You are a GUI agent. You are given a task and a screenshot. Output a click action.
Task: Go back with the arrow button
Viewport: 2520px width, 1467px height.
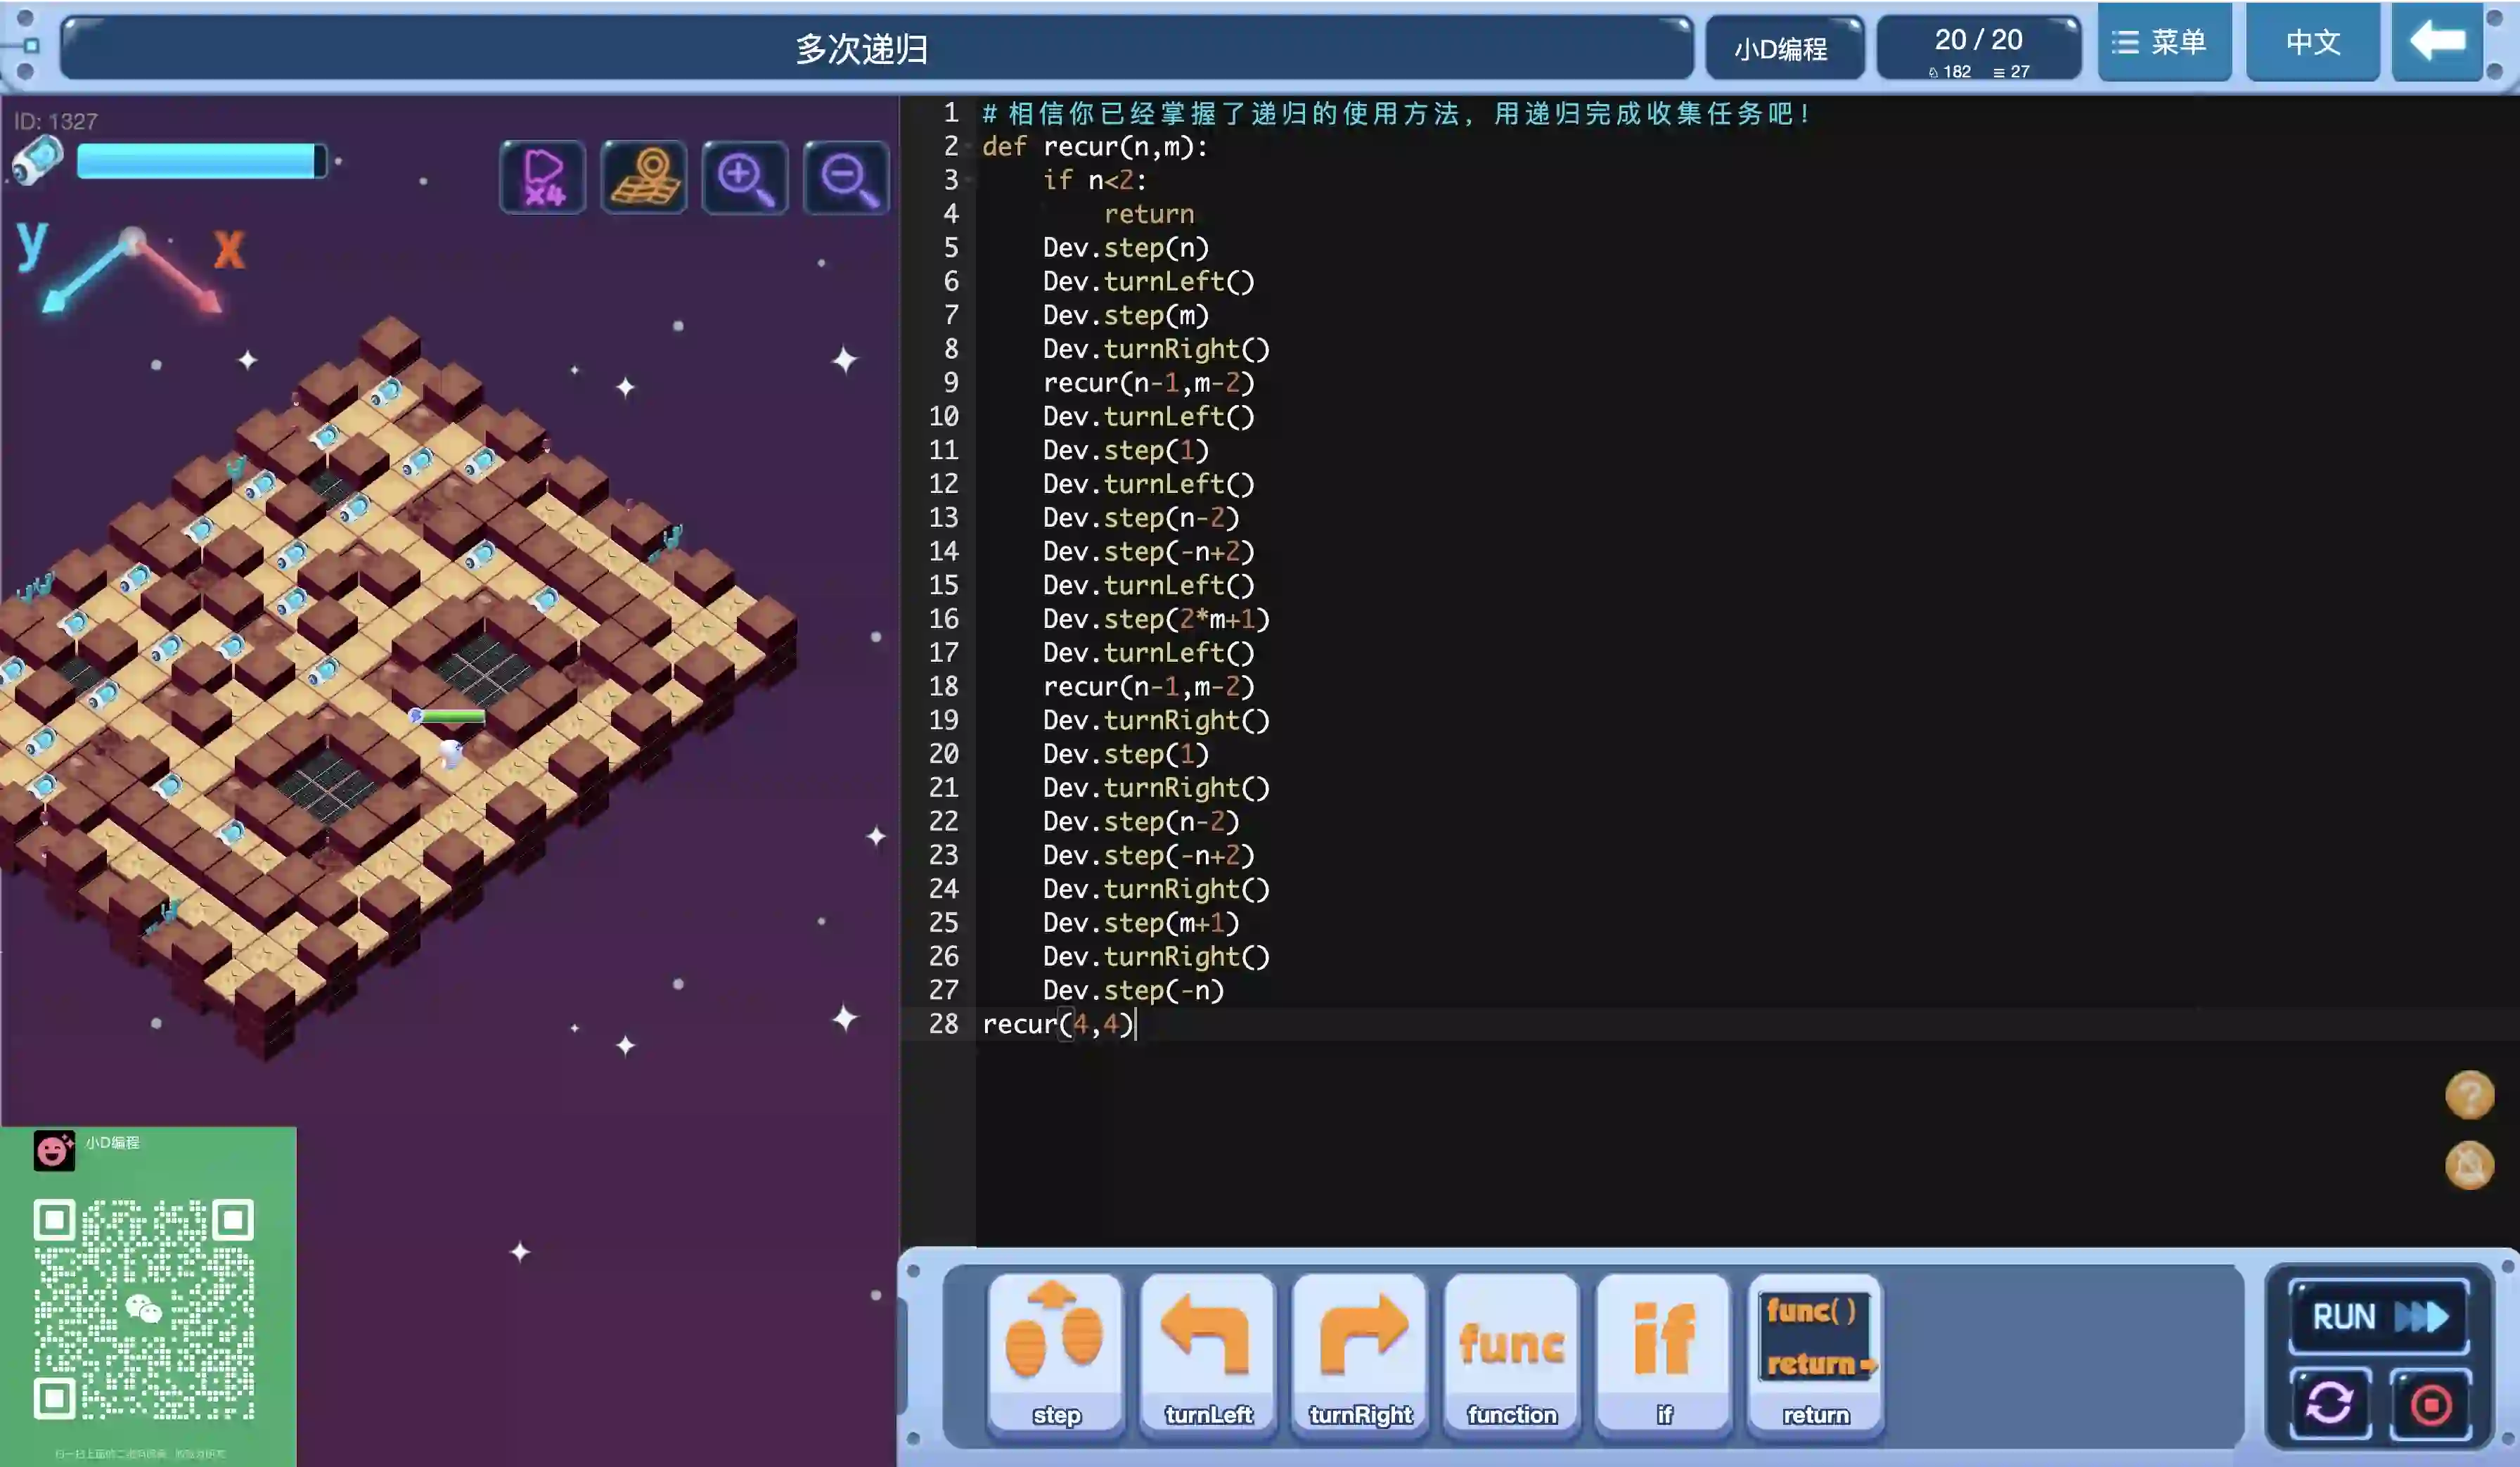coord(2437,42)
